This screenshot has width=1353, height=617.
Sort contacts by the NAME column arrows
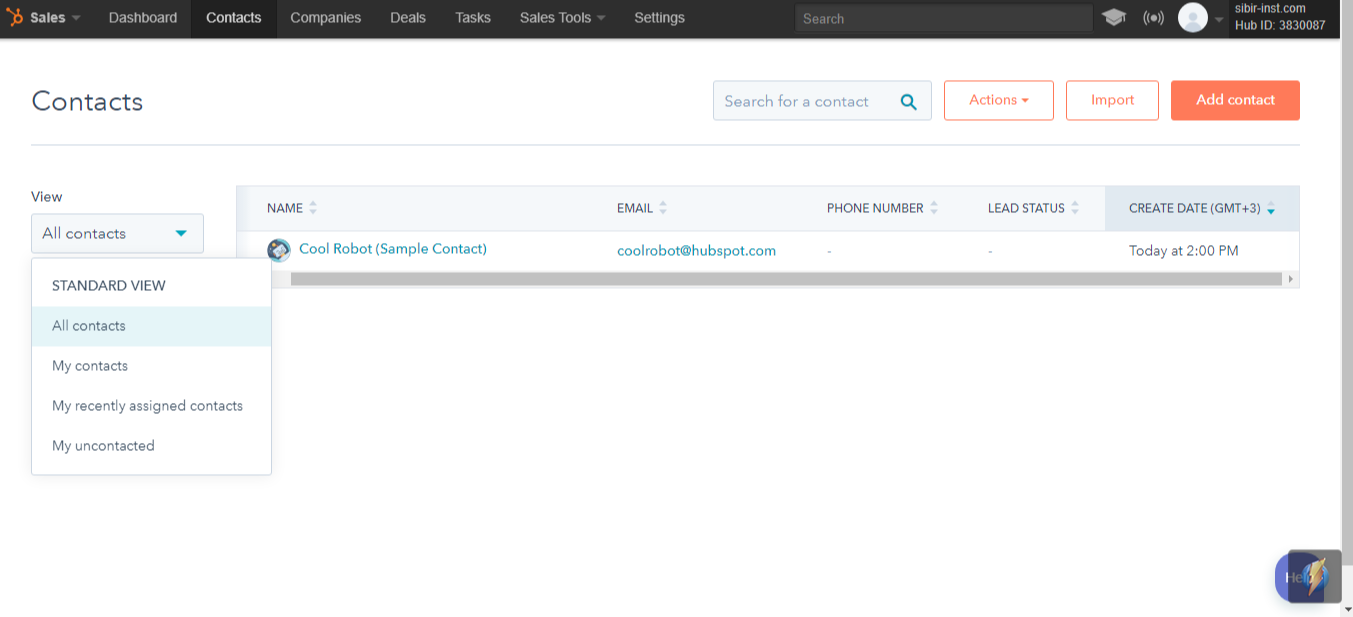pyautogui.click(x=312, y=207)
